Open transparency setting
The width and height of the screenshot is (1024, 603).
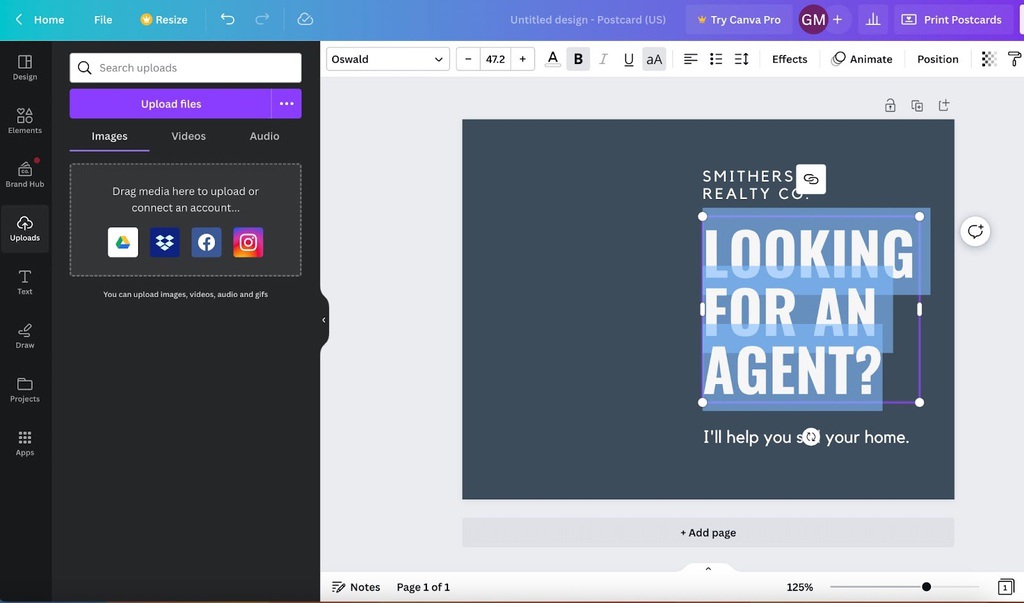[989, 59]
